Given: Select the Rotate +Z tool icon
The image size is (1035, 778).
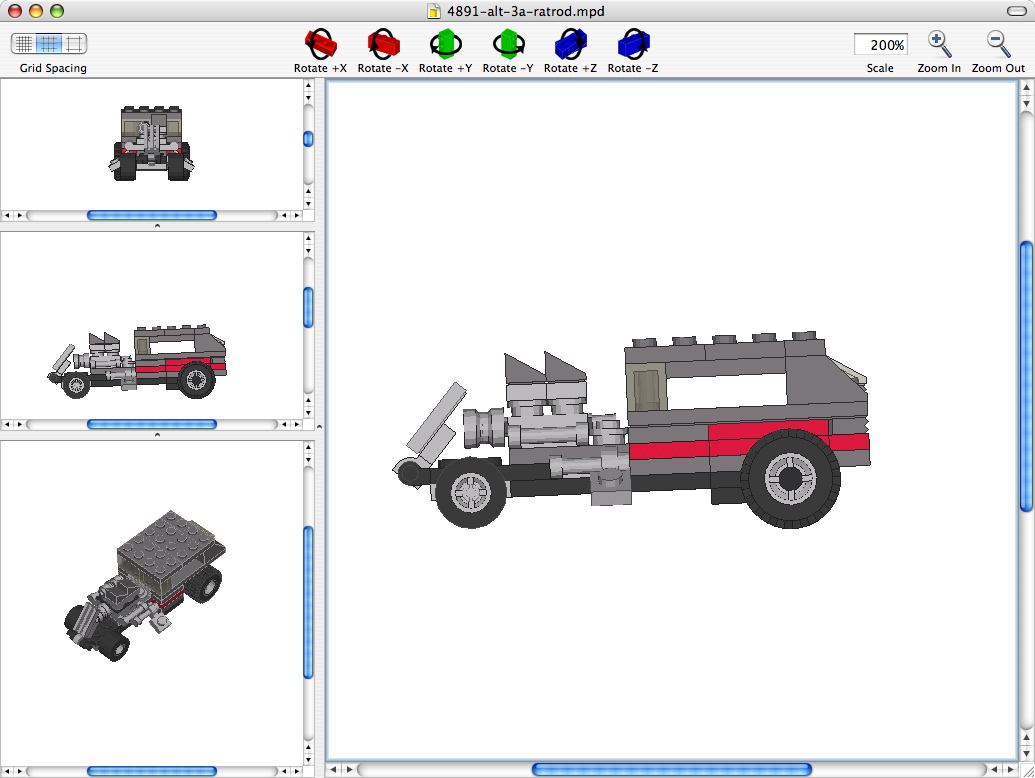Looking at the screenshot, I should tap(569, 43).
